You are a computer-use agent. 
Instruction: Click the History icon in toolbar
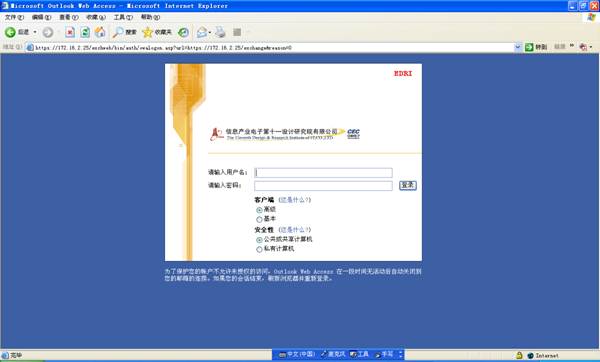click(183, 33)
